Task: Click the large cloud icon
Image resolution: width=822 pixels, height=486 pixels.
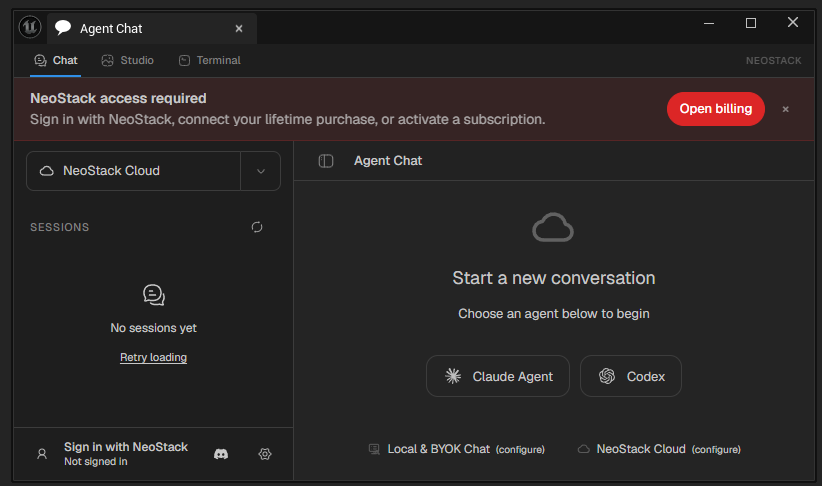Action: [x=553, y=227]
